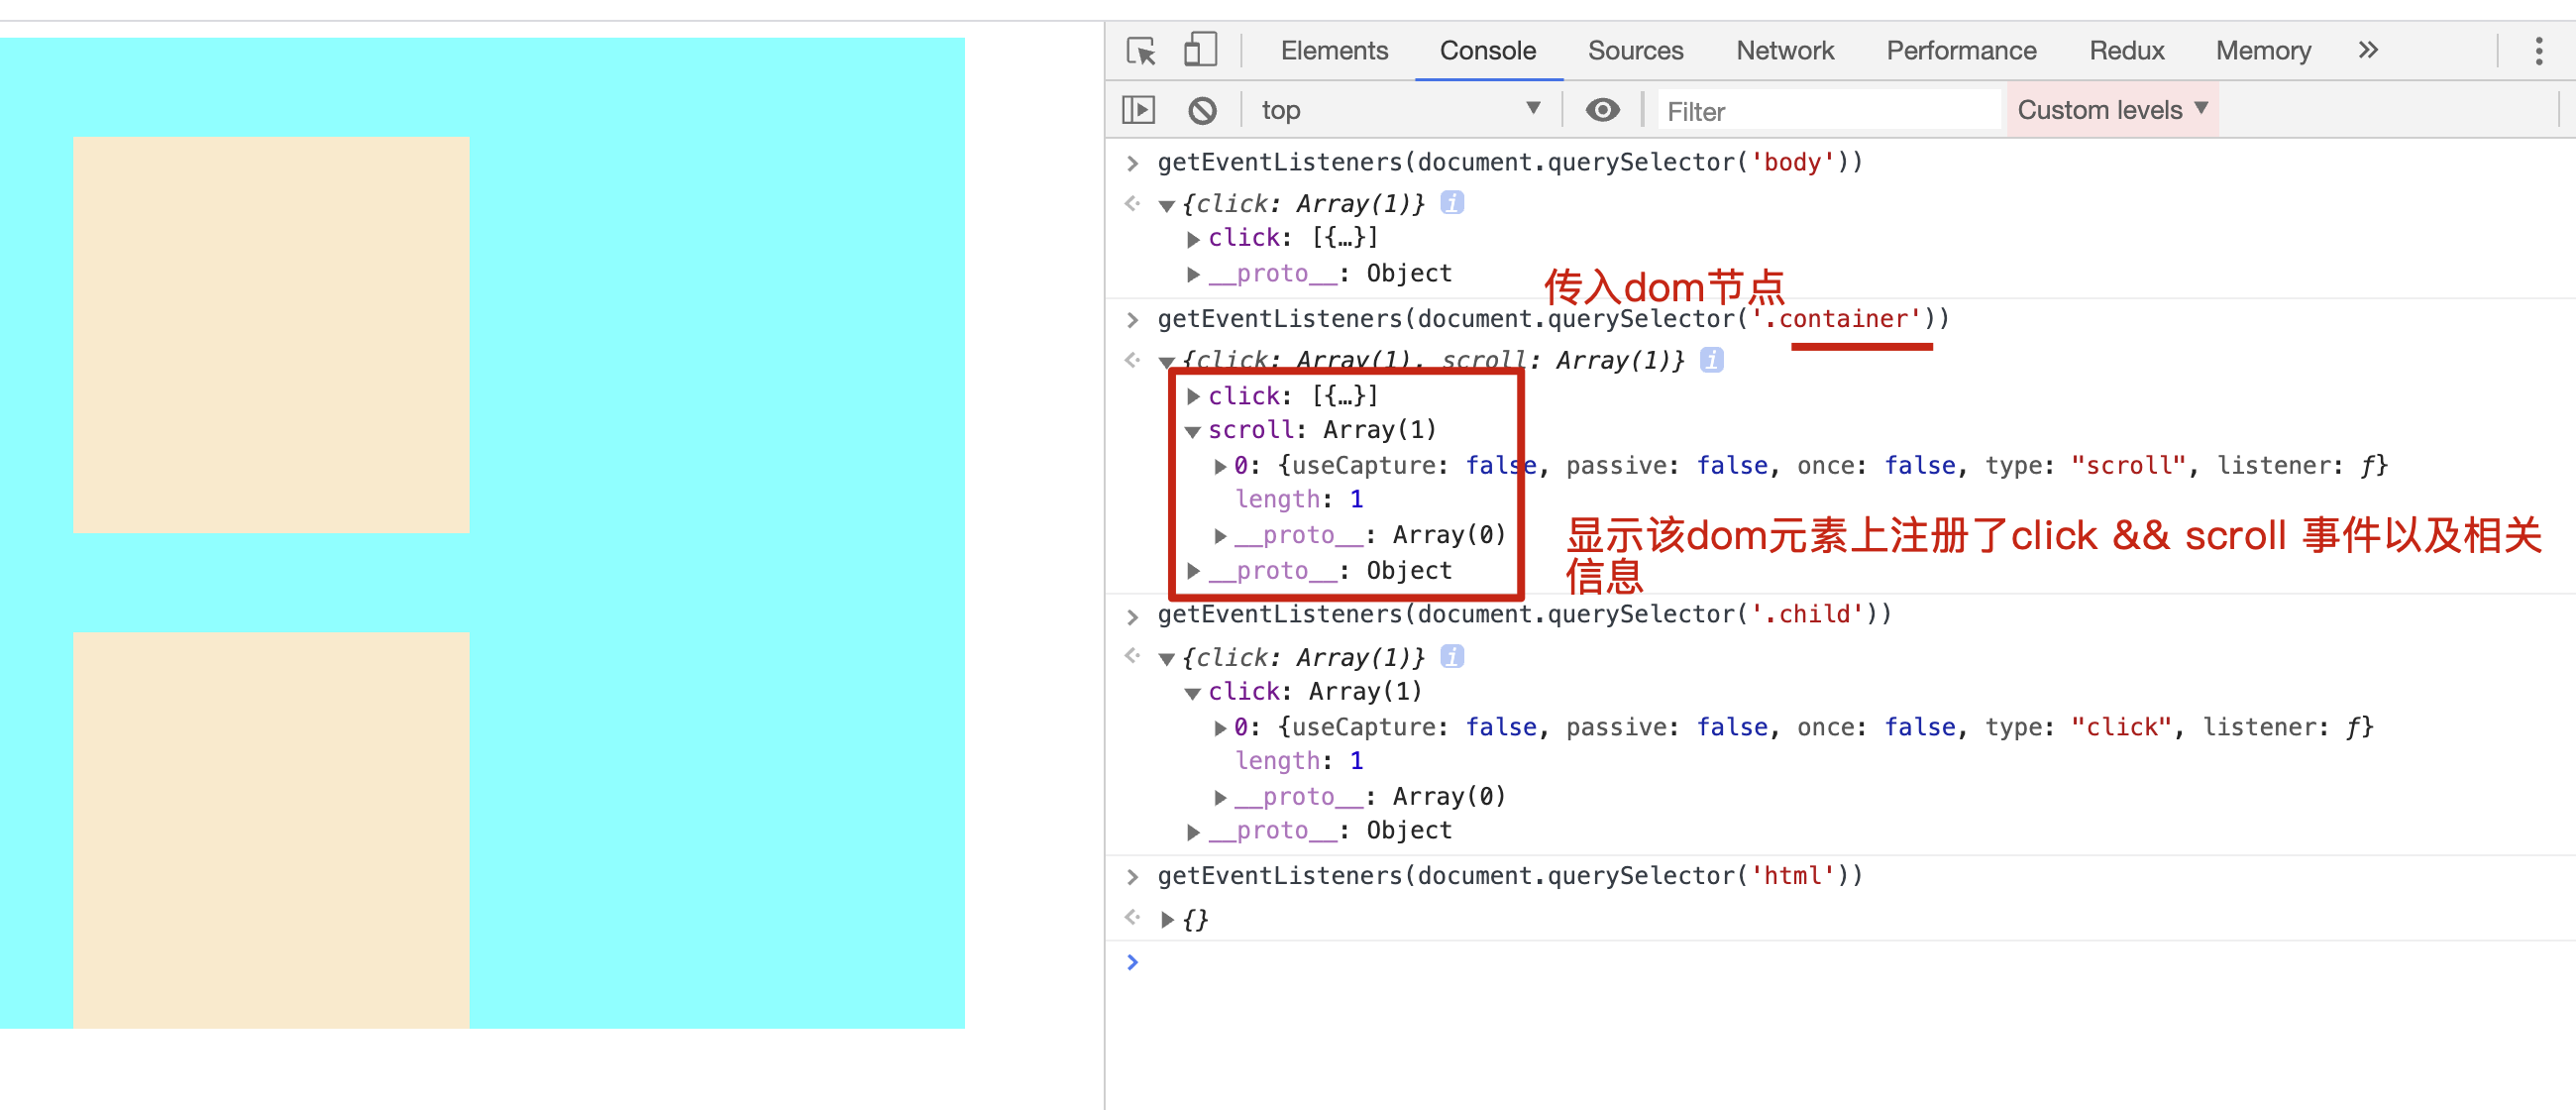This screenshot has height=1110, width=2576.
Task: Switch to the Redux tab
Action: click(2126, 50)
